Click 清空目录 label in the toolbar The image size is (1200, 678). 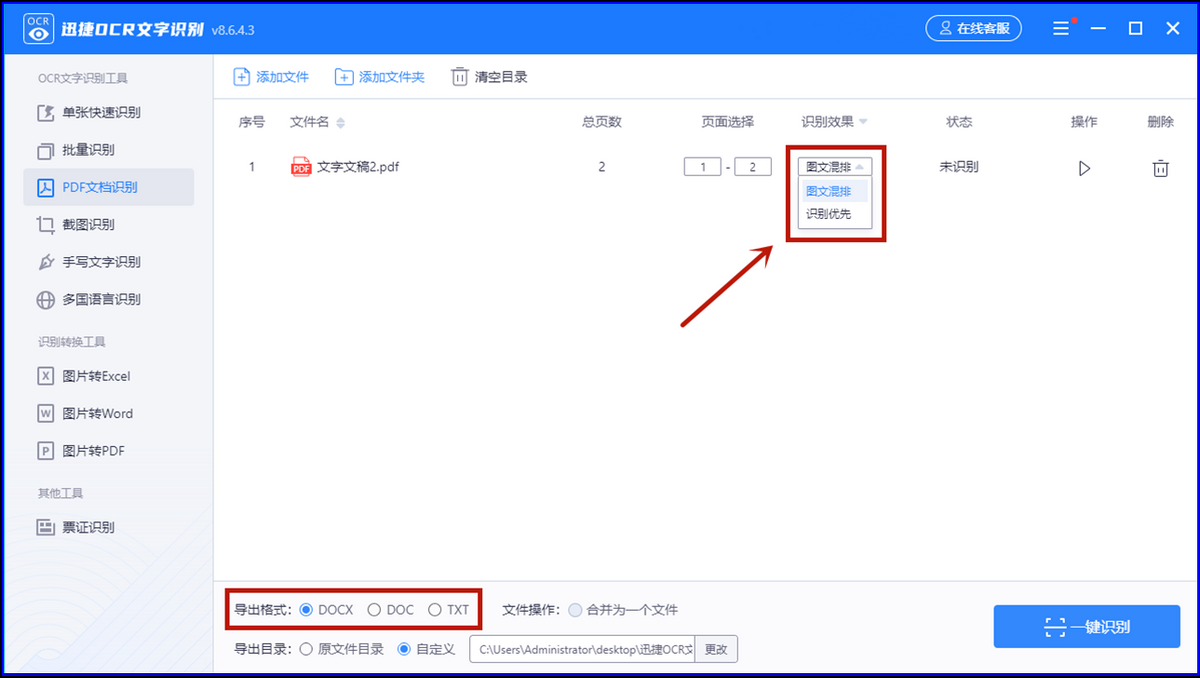pyautogui.click(x=501, y=77)
